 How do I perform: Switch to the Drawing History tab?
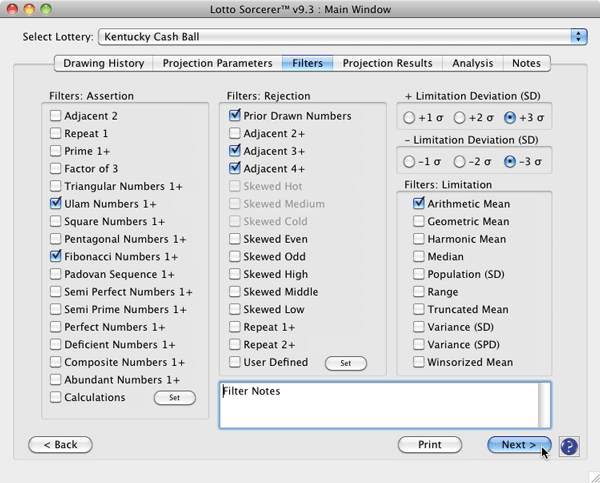tap(104, 63)
